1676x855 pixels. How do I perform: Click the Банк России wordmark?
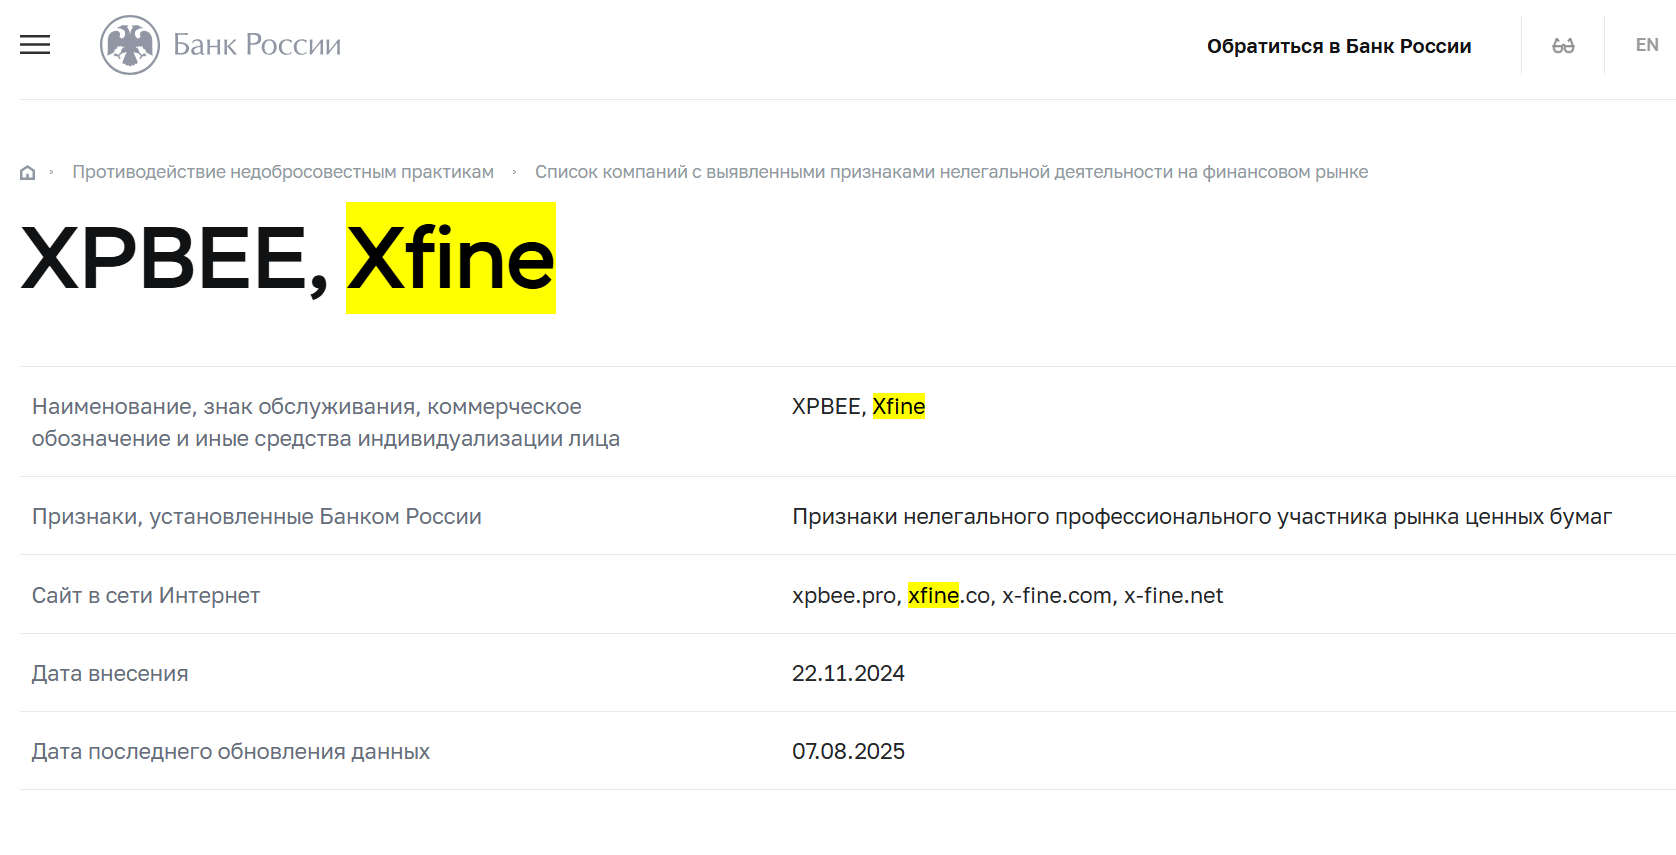tap(257, 45)
